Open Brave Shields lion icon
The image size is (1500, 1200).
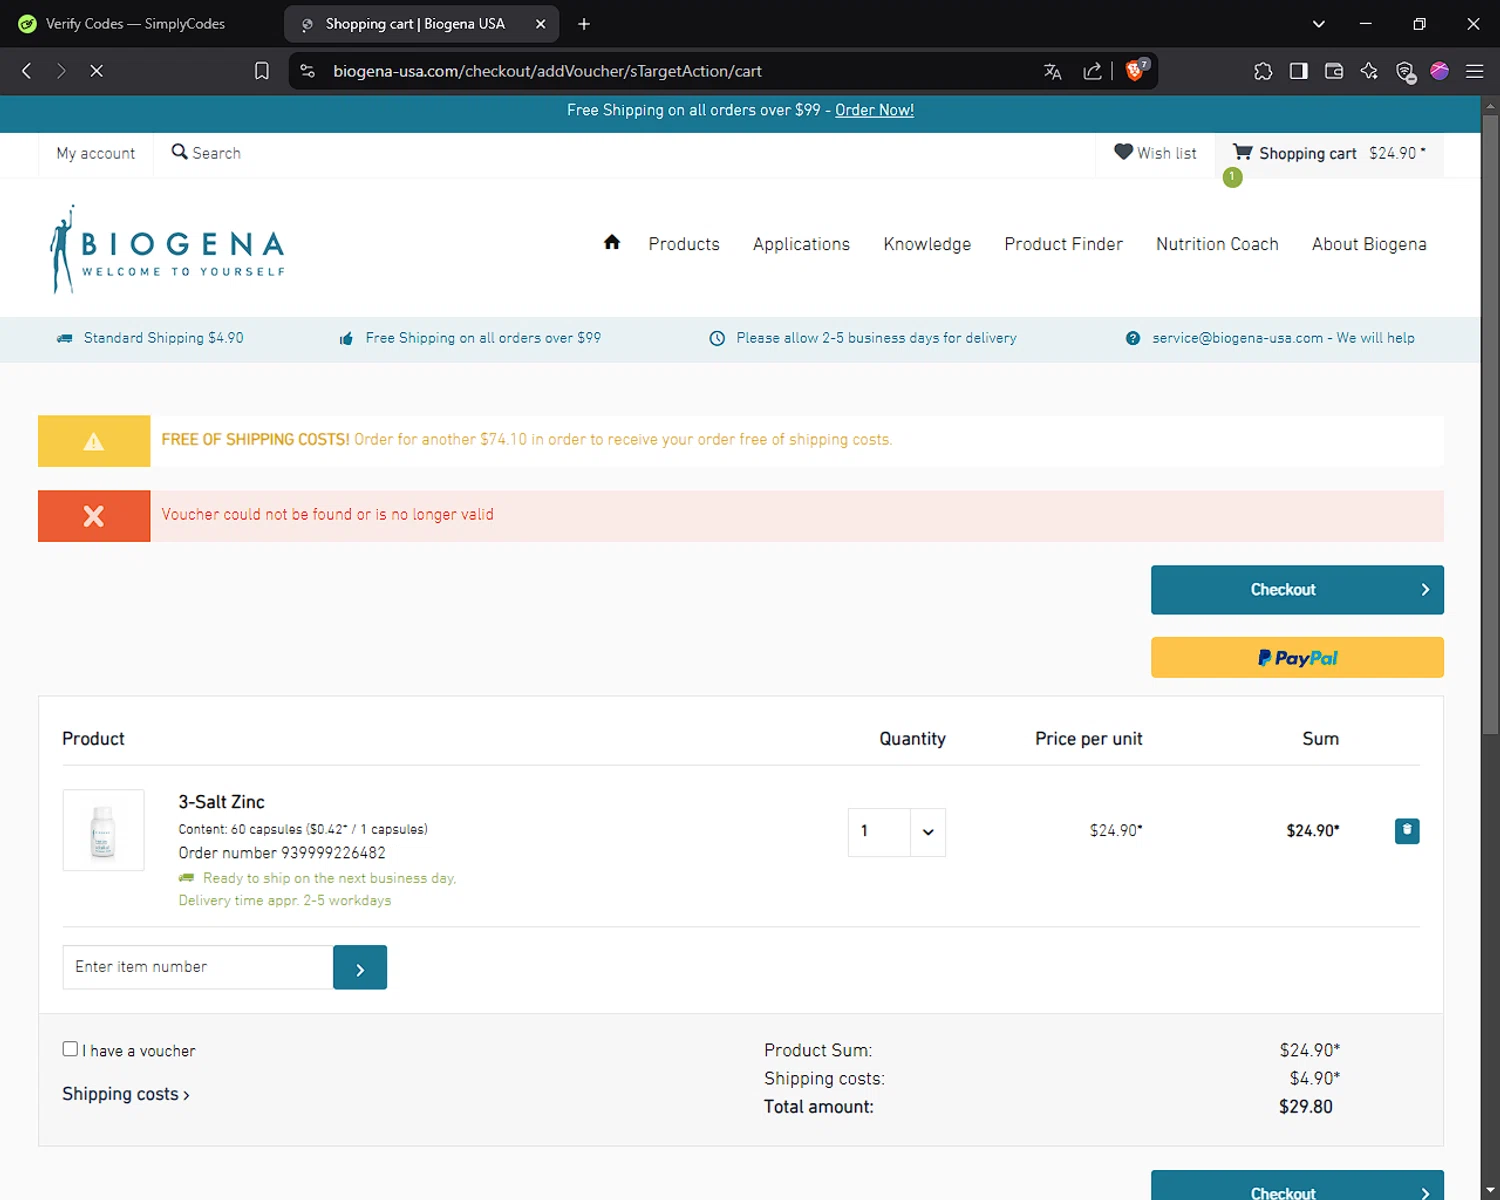(x=1137, y=70)
